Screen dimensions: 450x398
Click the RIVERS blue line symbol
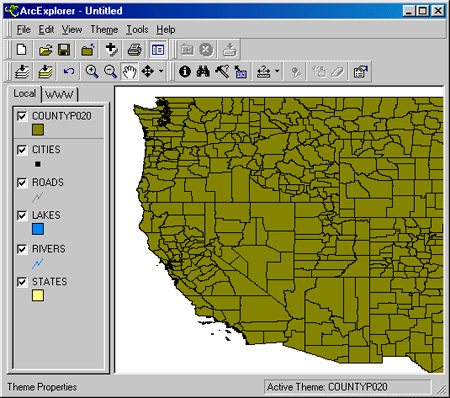point(38,264)
